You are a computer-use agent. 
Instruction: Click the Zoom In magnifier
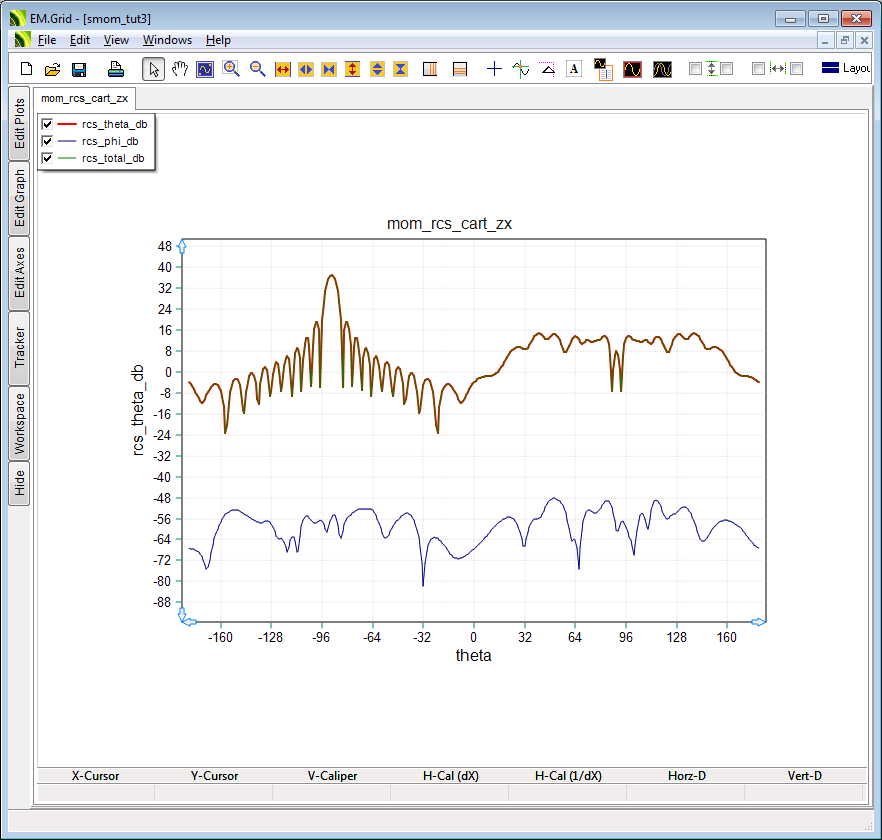(x=231, y=69)
